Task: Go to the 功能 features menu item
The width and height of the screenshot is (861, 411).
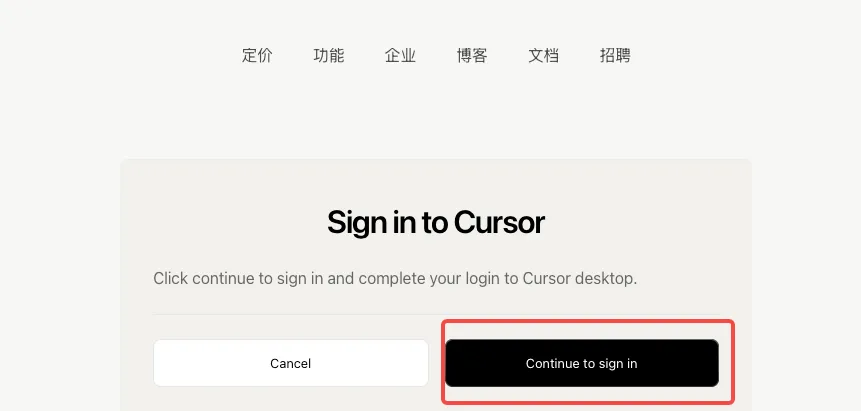Action: click(x=328, y=55)
